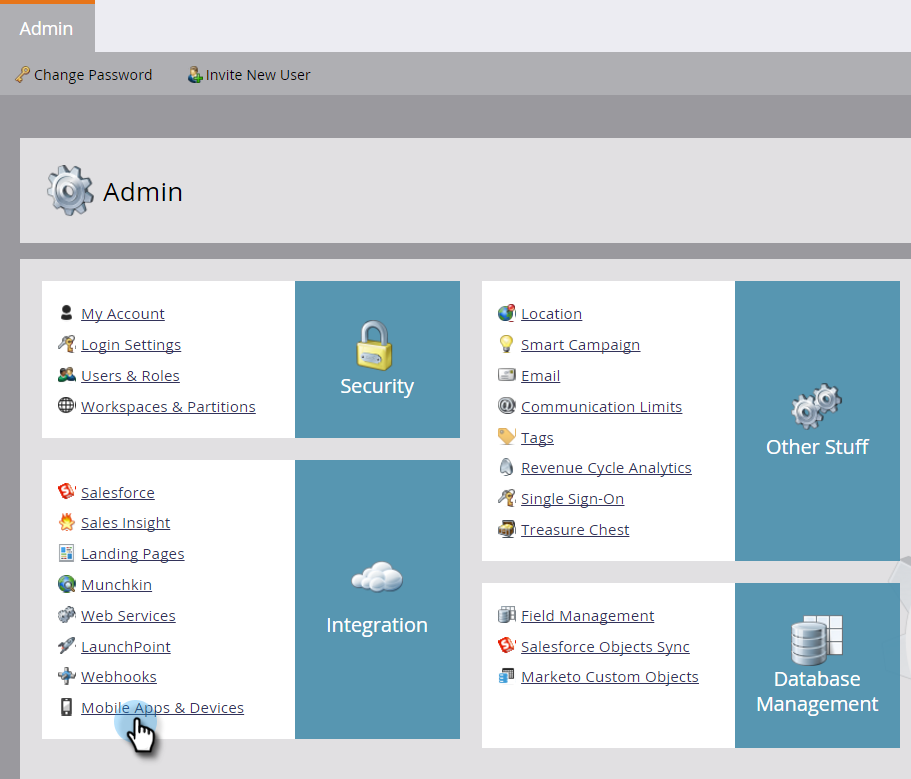The width and height of the screenshot is (911, 779).
Task: Open the Tags link
Action: [x=537, y=438]
